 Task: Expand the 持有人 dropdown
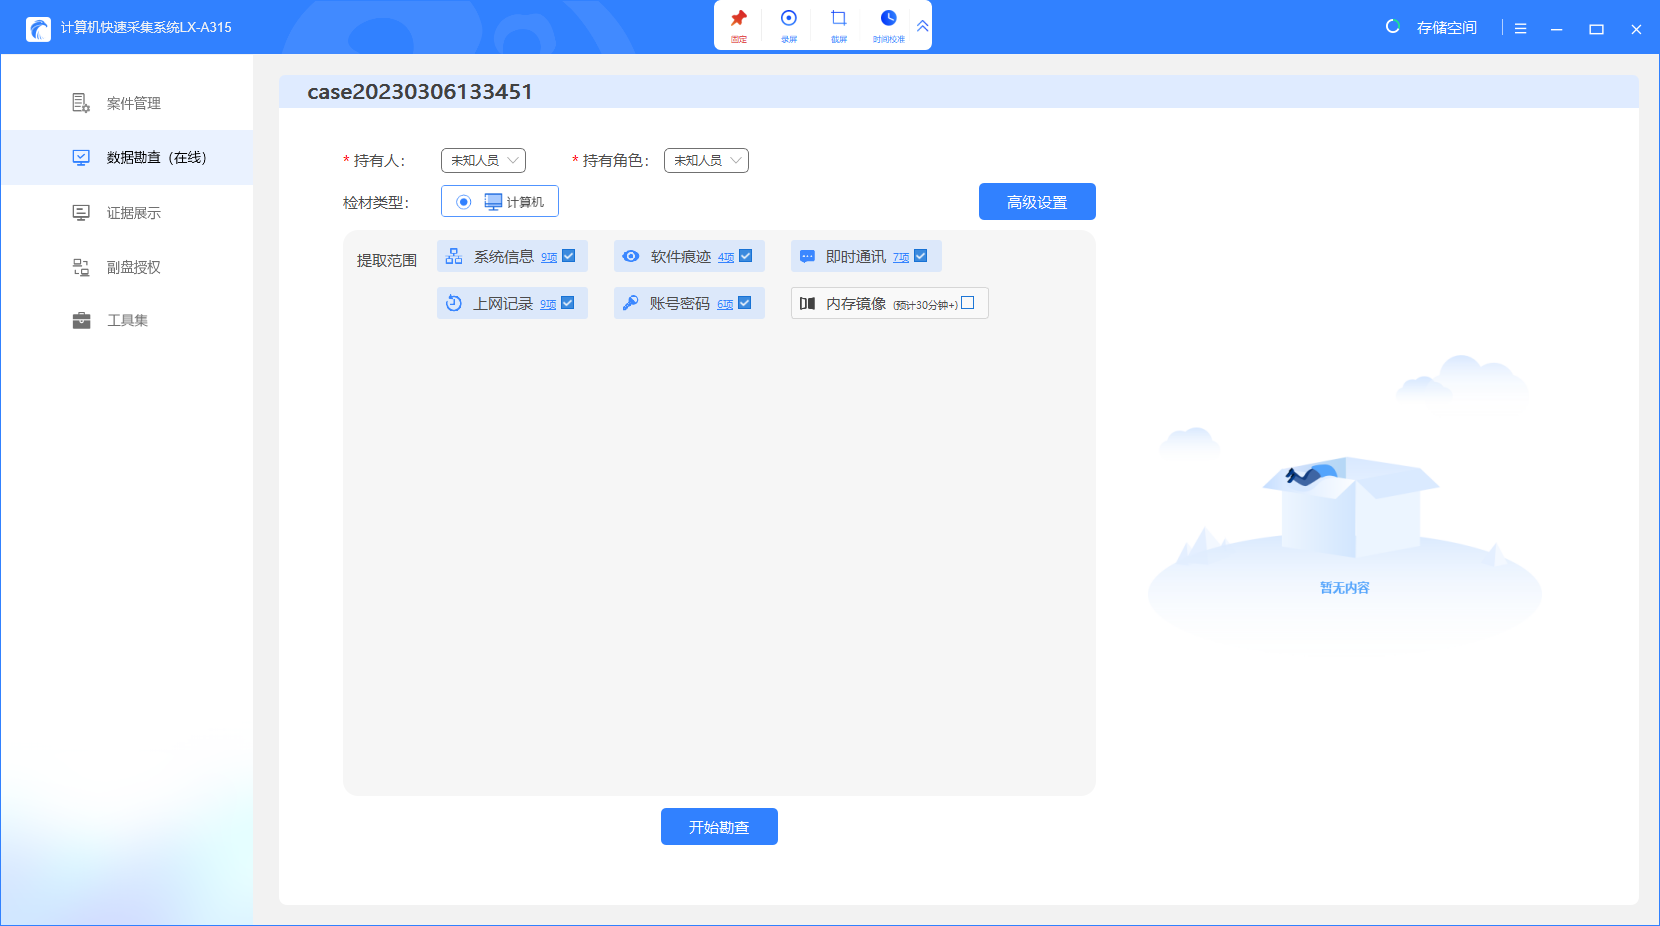(x=483, y=160)
